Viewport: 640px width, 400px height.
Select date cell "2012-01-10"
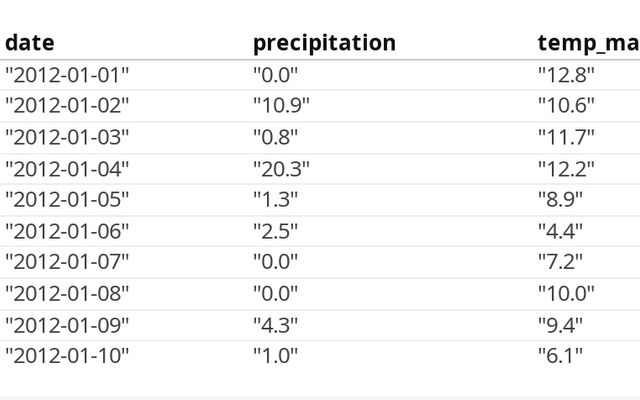(x=67, y=355)
